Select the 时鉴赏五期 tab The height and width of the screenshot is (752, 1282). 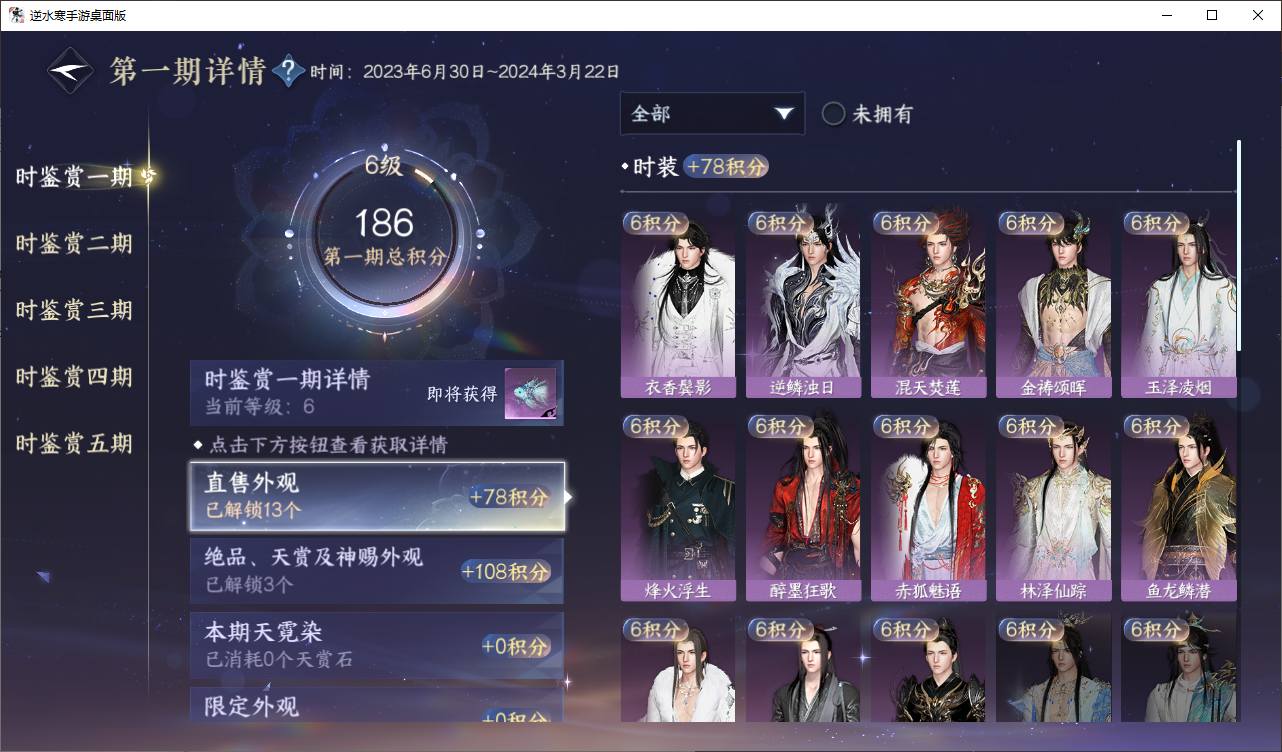pyautogui.click(x=74, y=443)
